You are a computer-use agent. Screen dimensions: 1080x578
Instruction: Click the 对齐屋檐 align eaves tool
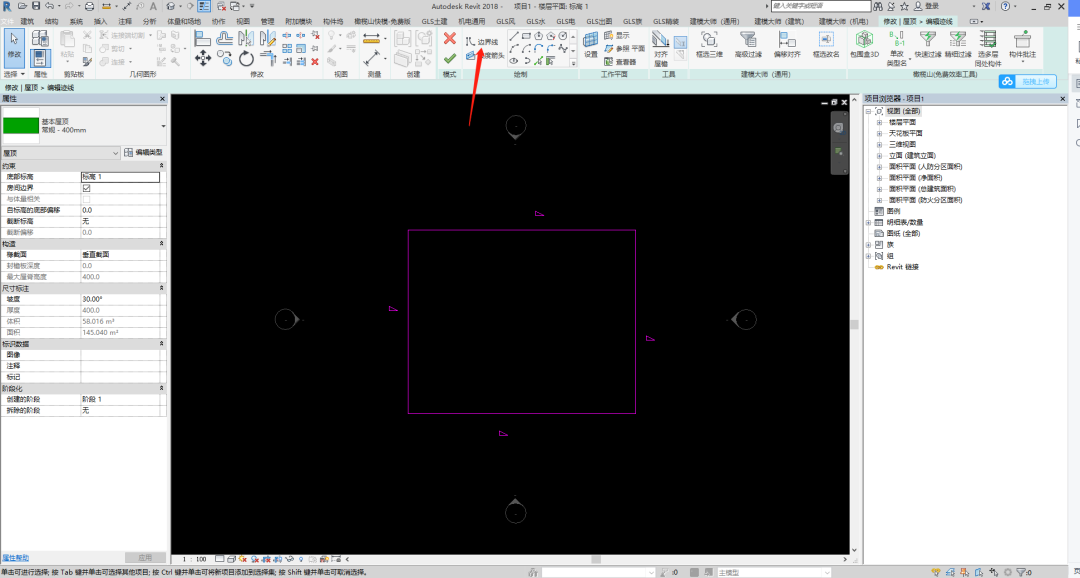click(661, 48)
